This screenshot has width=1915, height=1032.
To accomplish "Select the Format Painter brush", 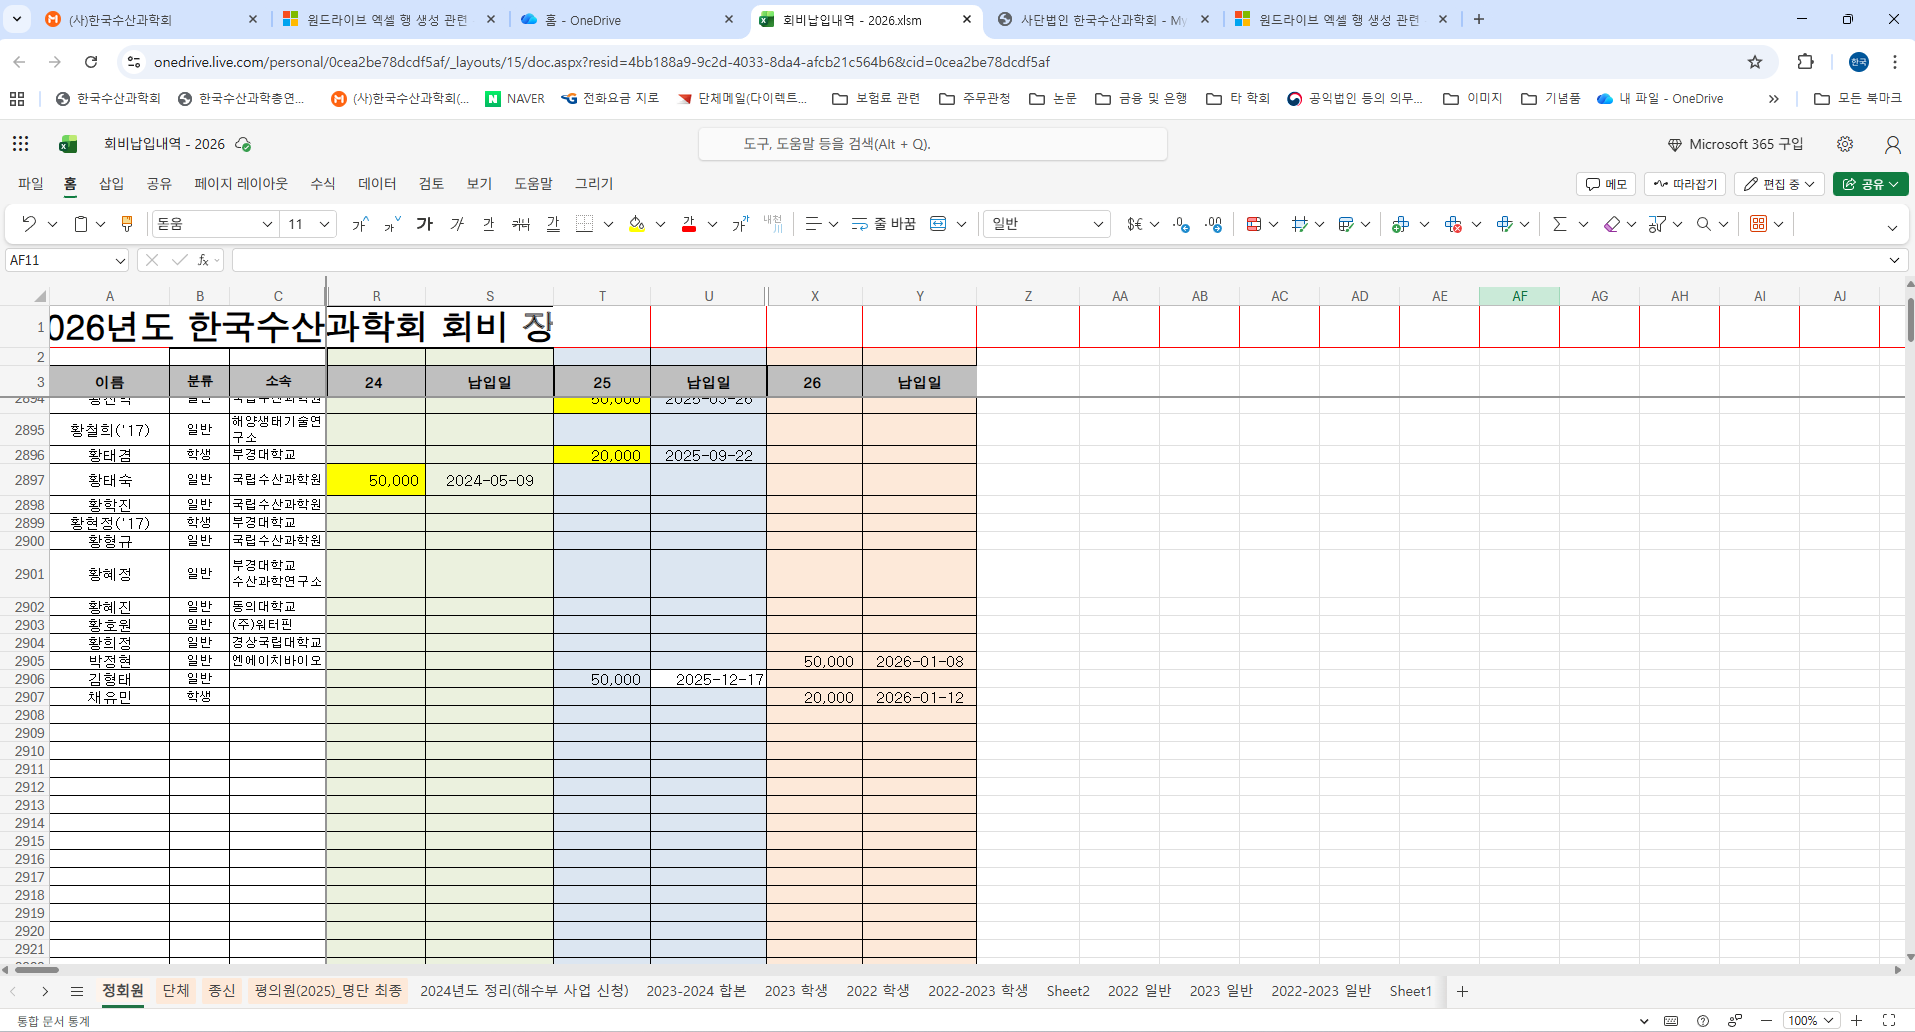I will [127, 224].
